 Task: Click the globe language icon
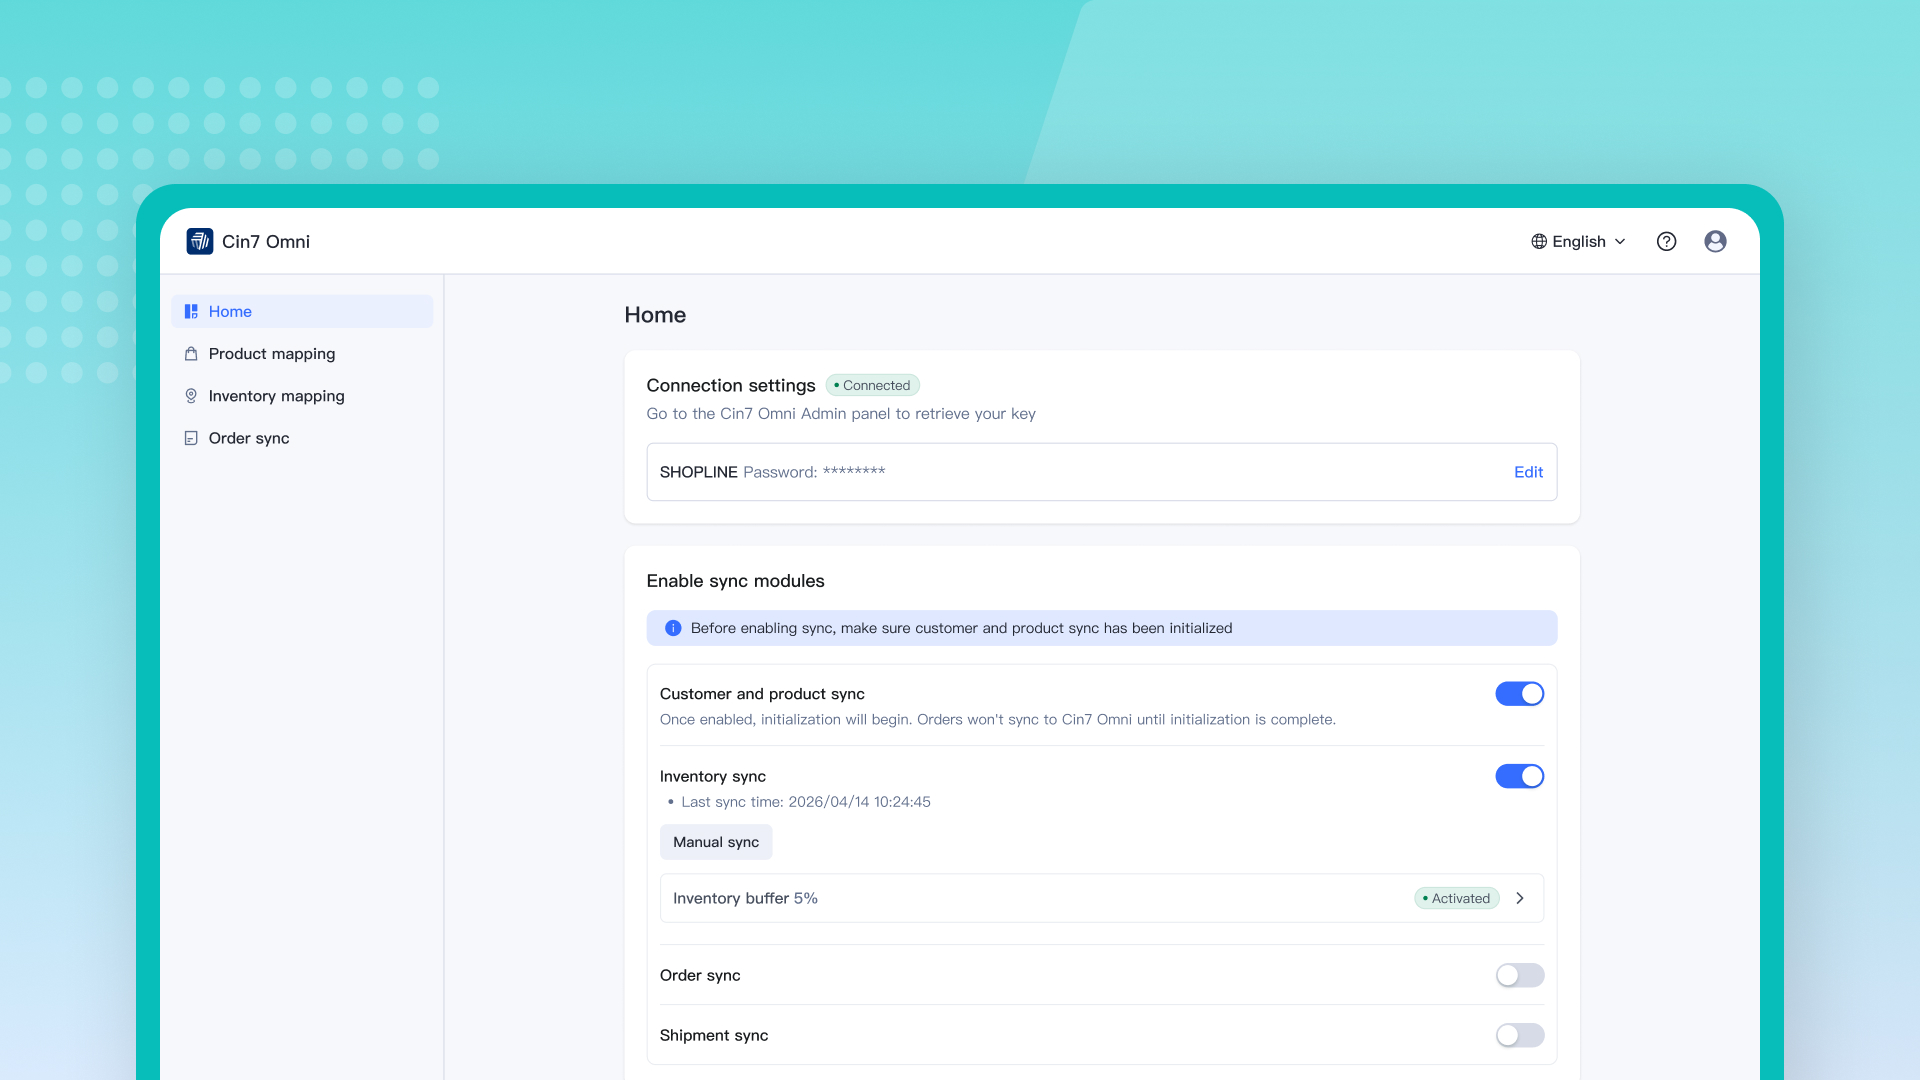[x=1539, y=241]
